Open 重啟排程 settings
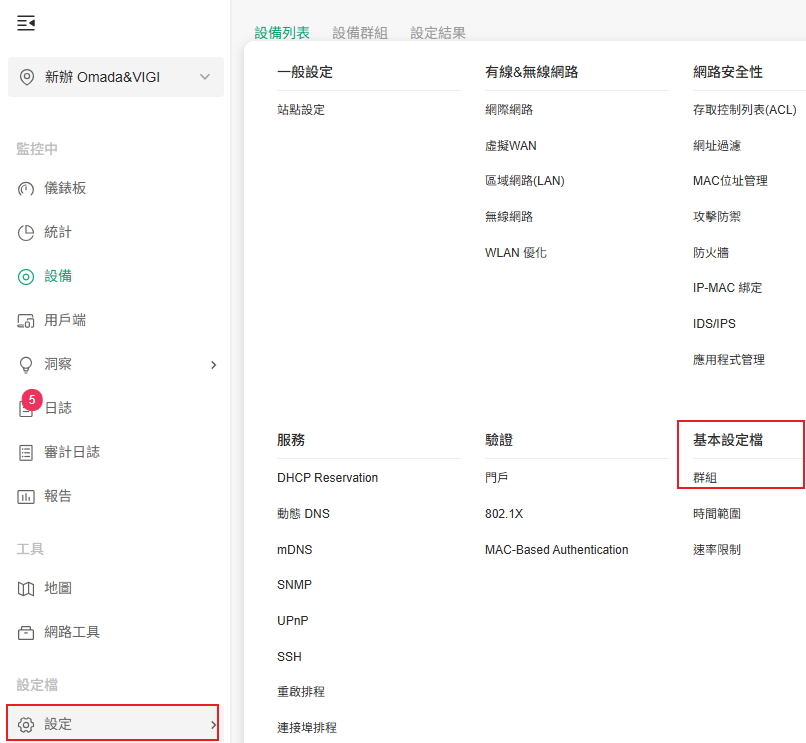Viewport: 806px width, 743px height. (301, 692)
